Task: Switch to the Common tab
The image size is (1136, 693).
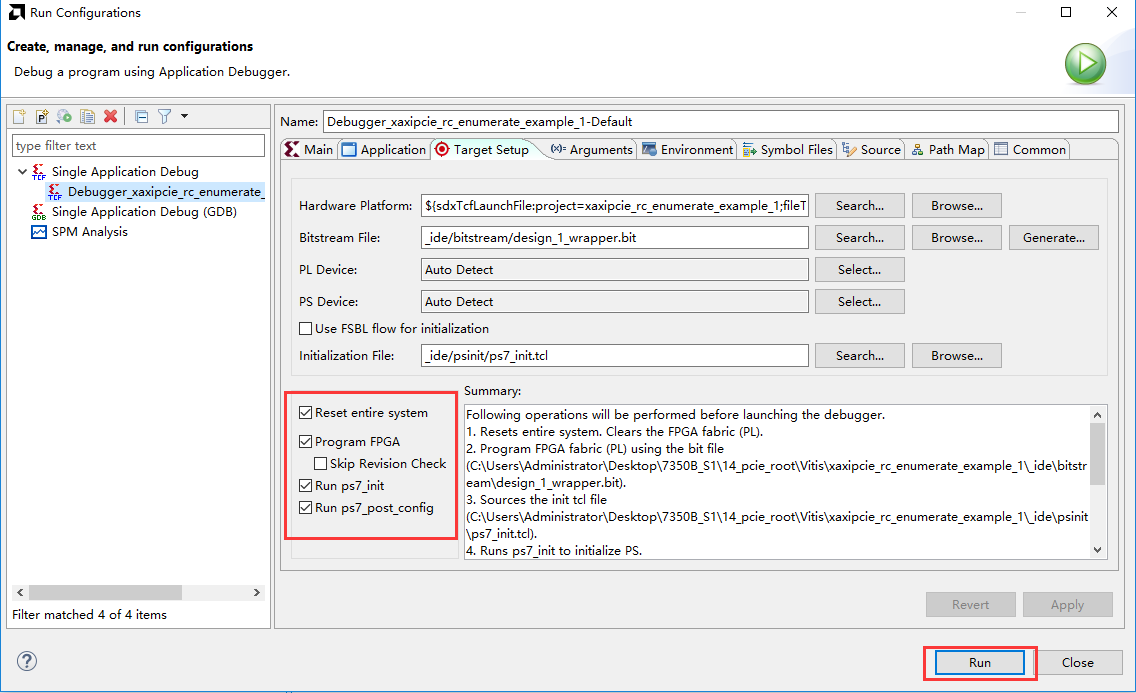Action: (1030, 149)
